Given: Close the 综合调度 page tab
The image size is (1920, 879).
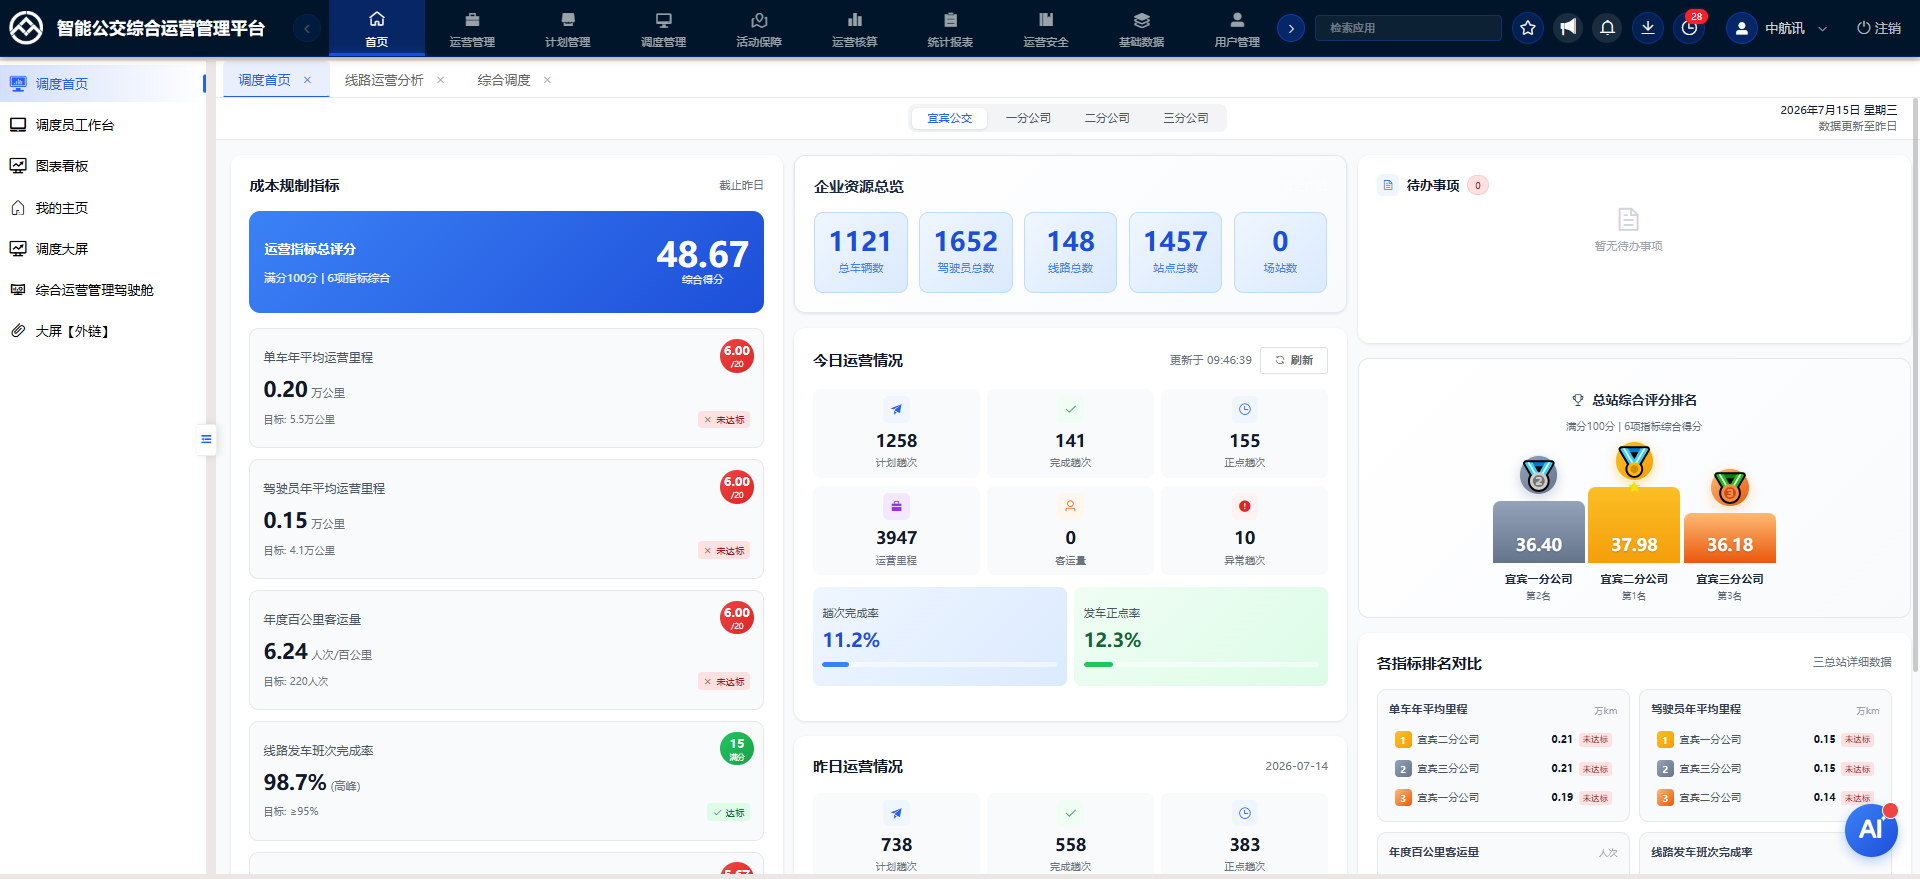Looking at the screenshot, I should (x=547, y=80).
